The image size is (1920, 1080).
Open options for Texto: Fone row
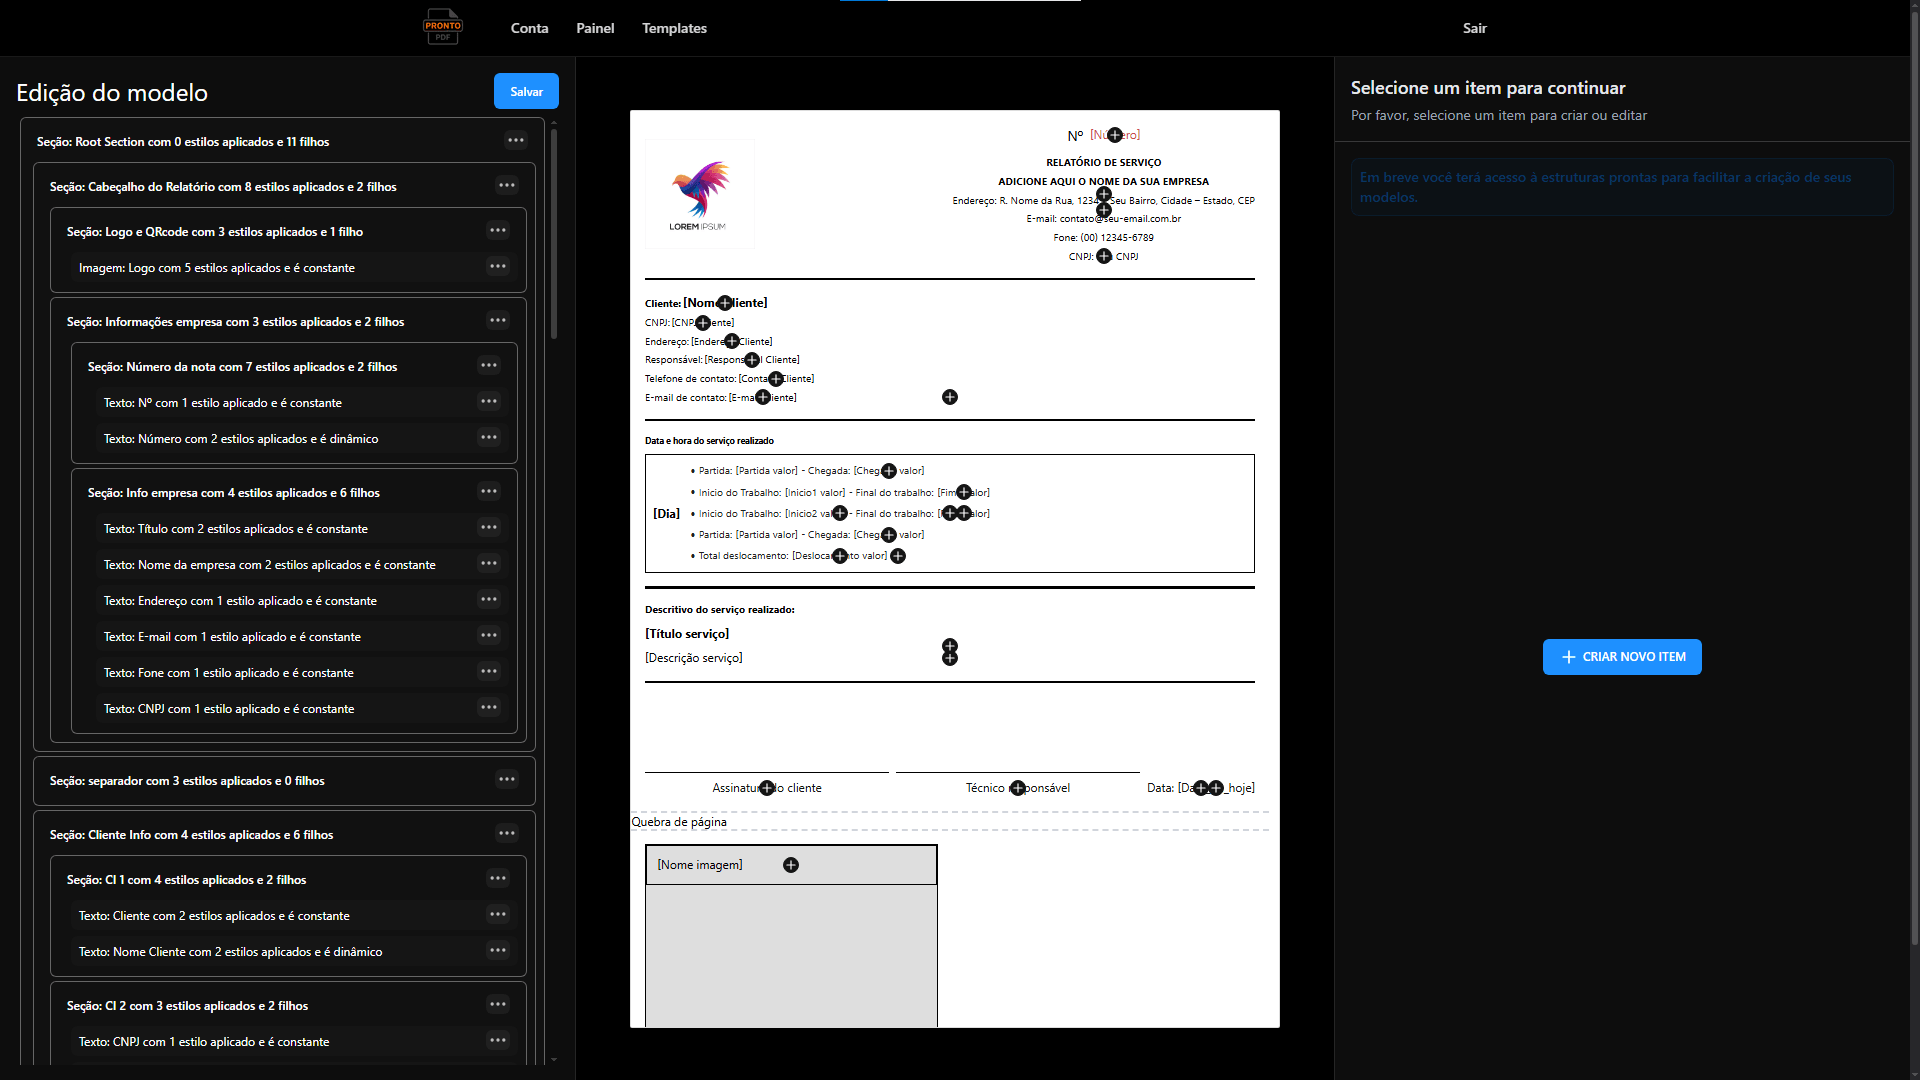coord(489,671)
